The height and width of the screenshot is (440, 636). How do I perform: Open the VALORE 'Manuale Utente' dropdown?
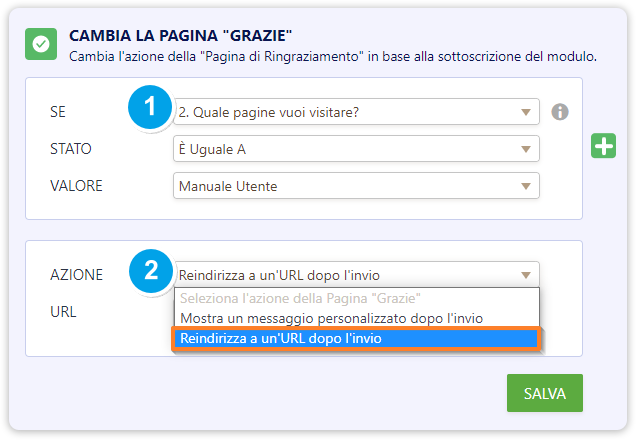pyautogui.click(x=356, y=186)
